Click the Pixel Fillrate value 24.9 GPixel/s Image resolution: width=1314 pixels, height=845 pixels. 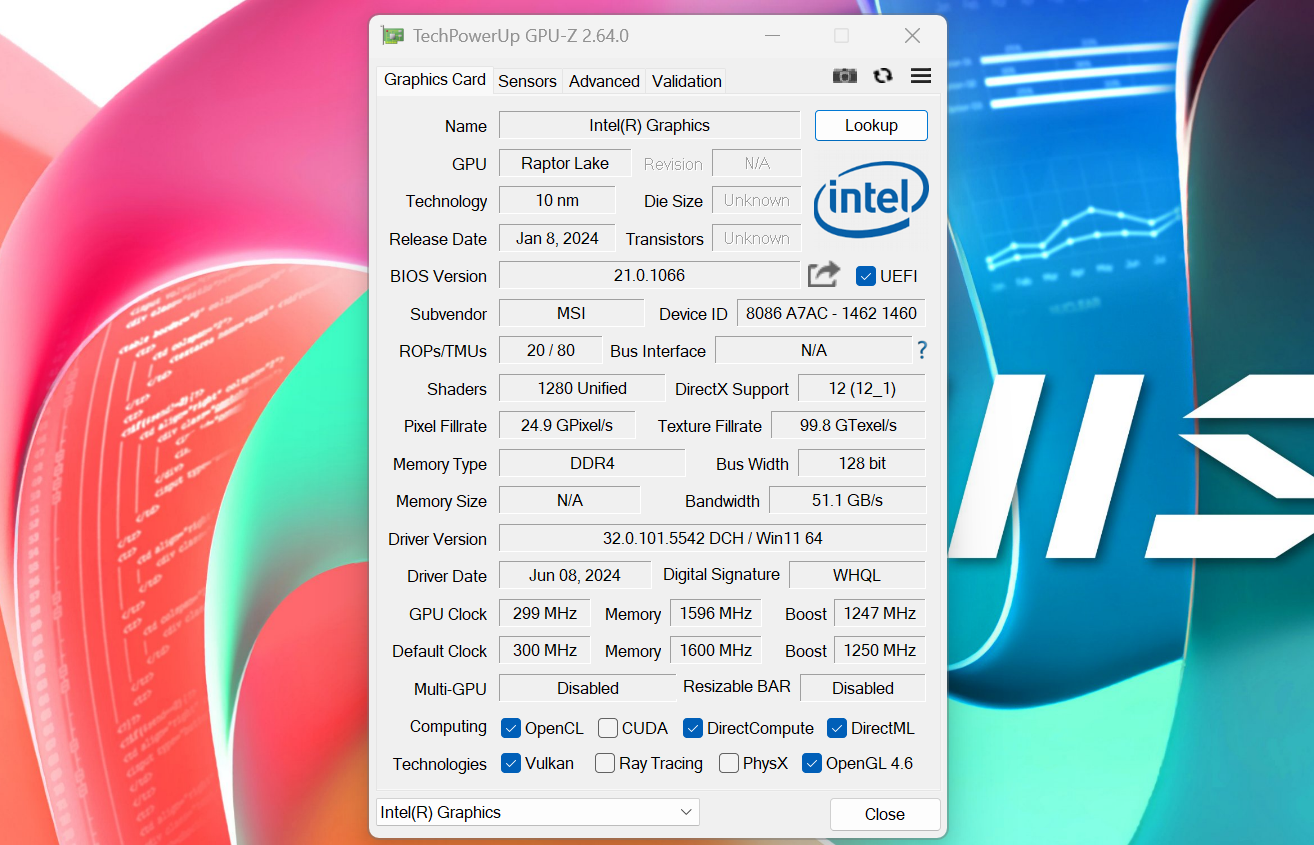tap(567, 425)
